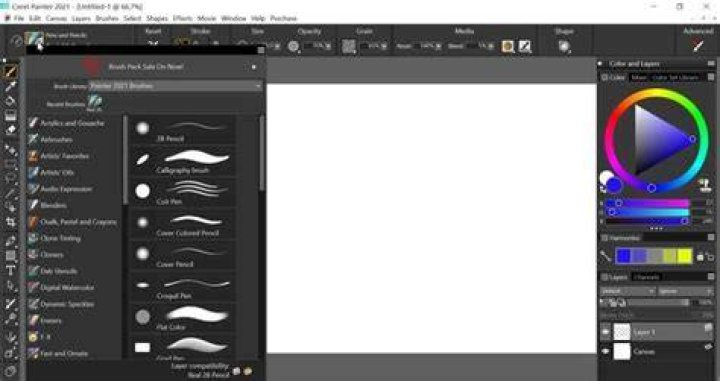Click the Acrylics and Gouache category
This screenshot has height=381, width=720.
coord(74,123)
